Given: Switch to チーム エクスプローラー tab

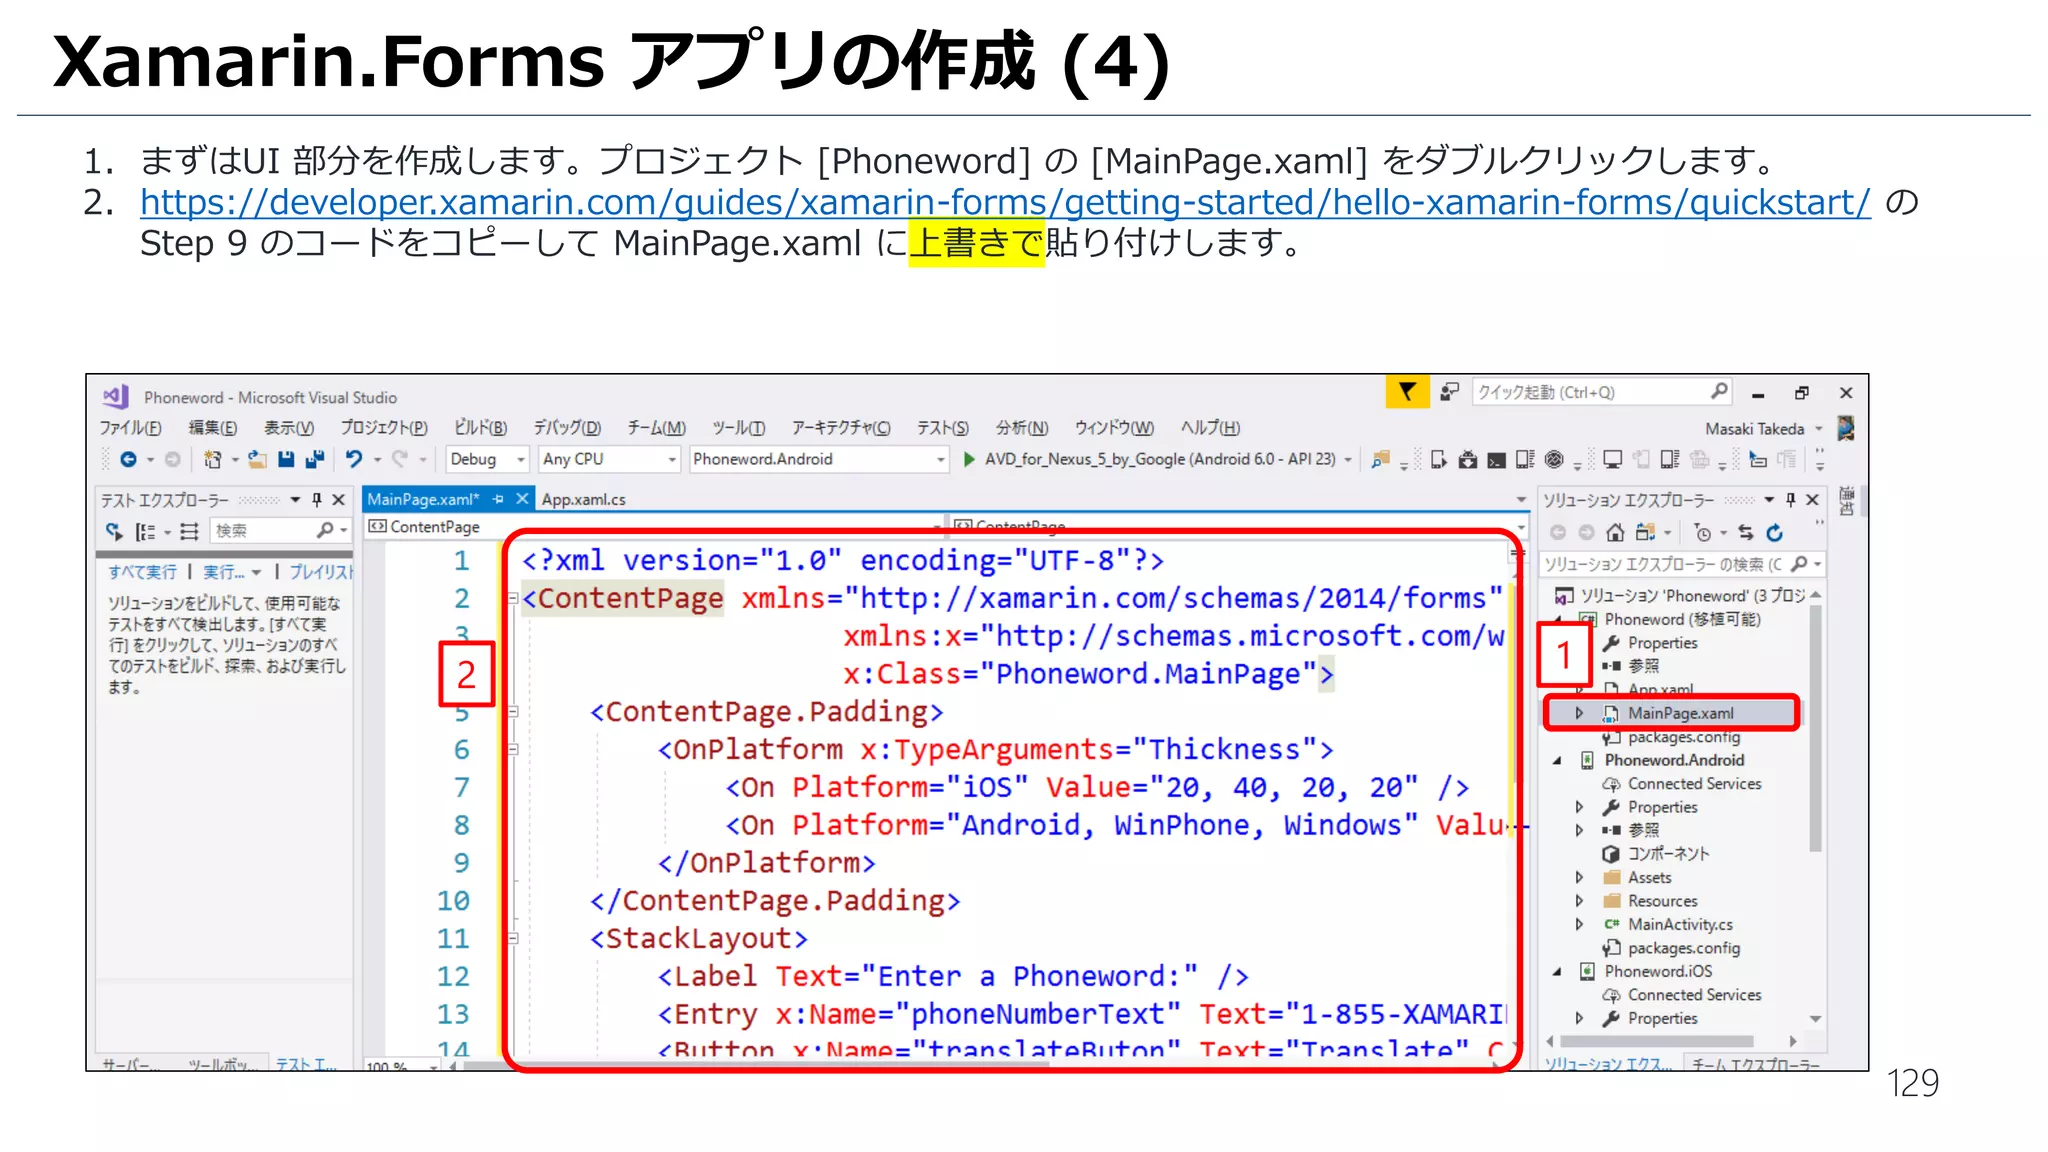Looking at the screenshot, I should (x=1756, y=1064).
